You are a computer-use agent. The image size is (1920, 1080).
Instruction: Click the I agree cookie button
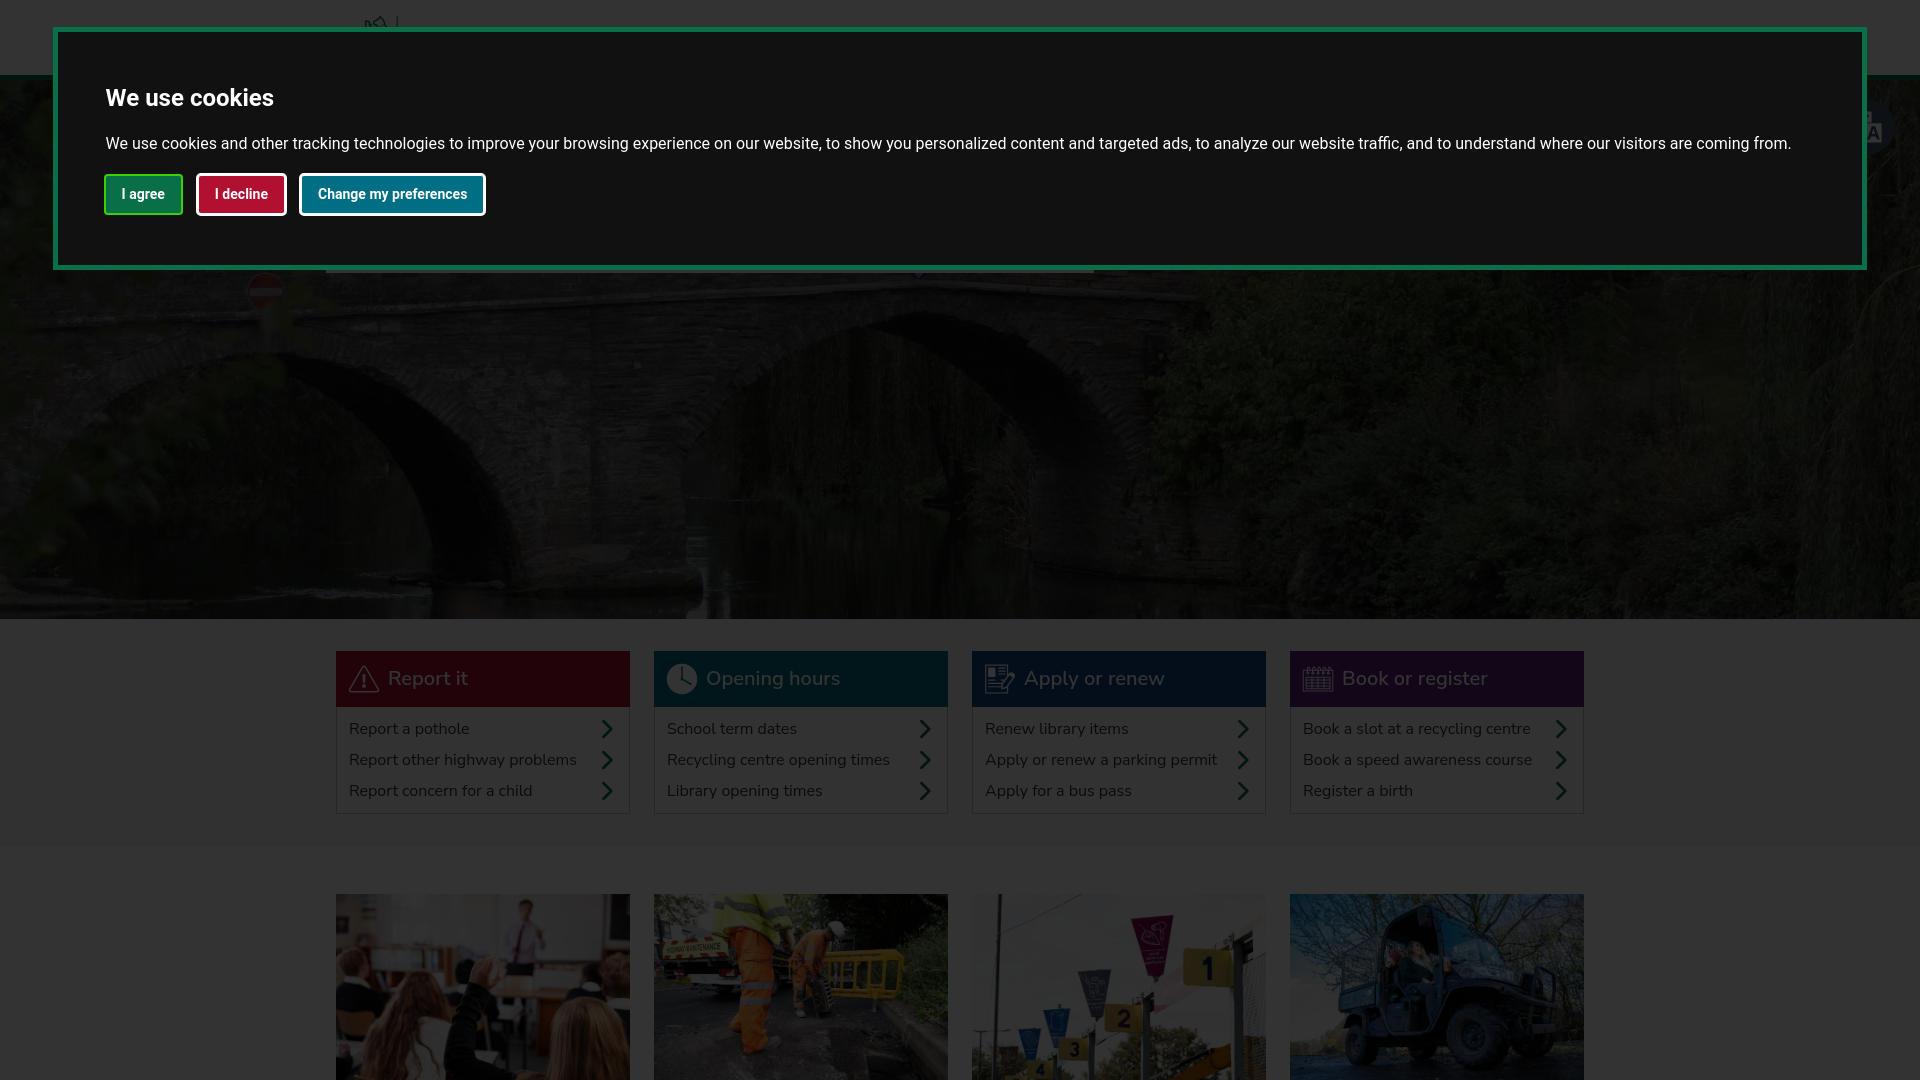point(143,194)
